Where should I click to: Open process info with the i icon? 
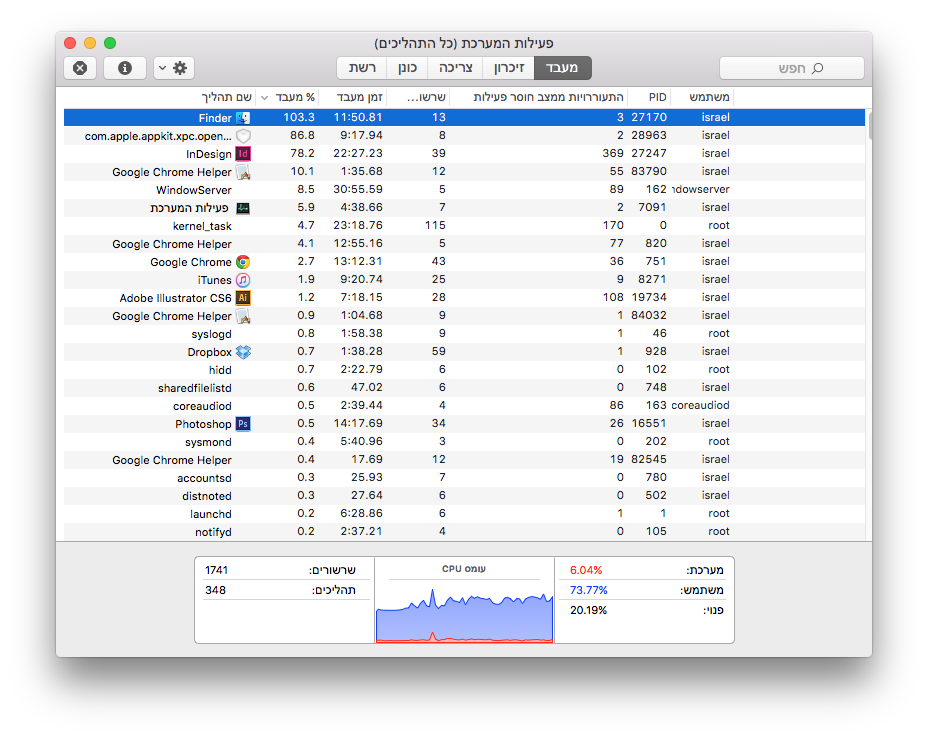pos(125,68)
